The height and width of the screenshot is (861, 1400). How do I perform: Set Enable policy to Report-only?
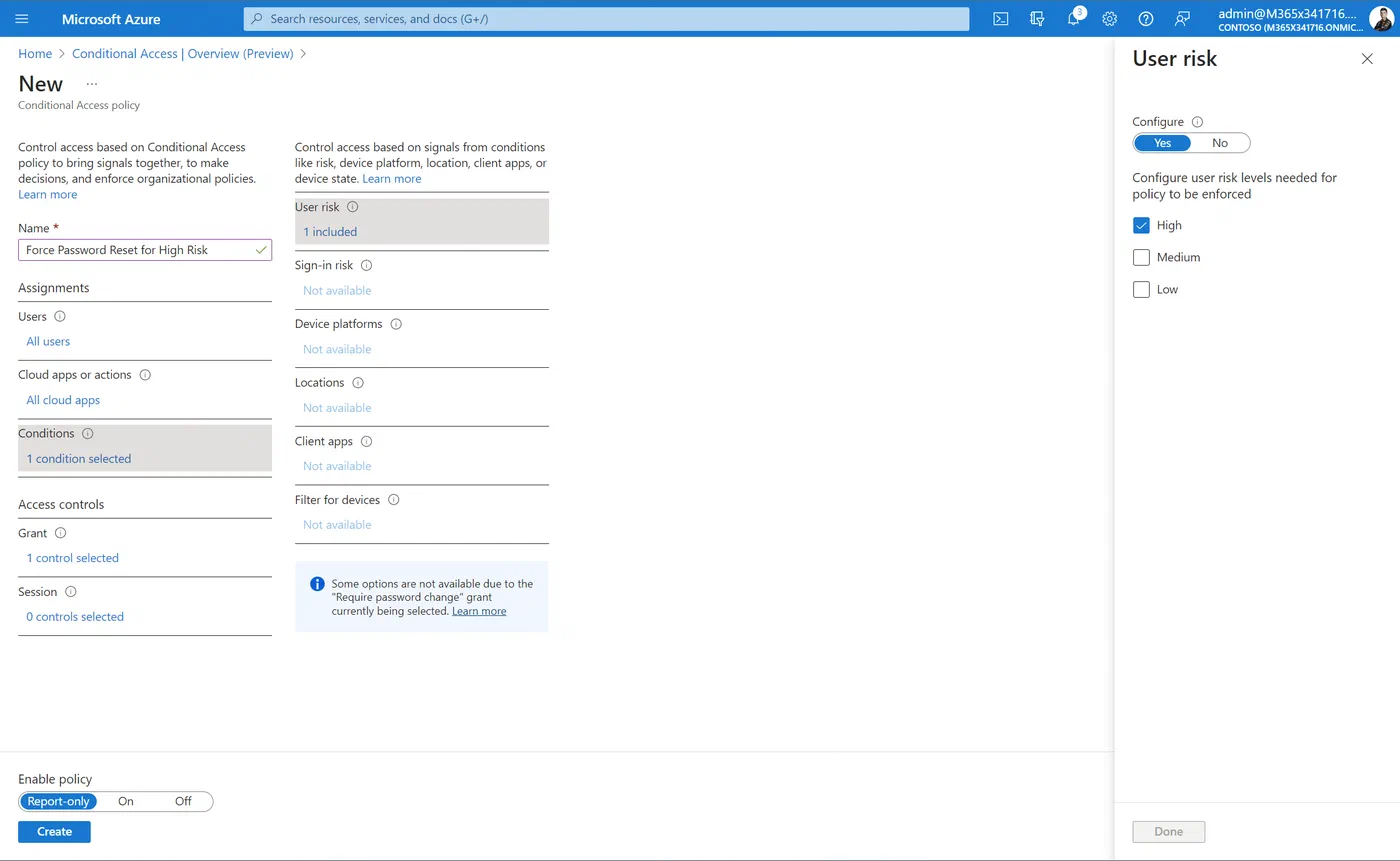(59, 801)
